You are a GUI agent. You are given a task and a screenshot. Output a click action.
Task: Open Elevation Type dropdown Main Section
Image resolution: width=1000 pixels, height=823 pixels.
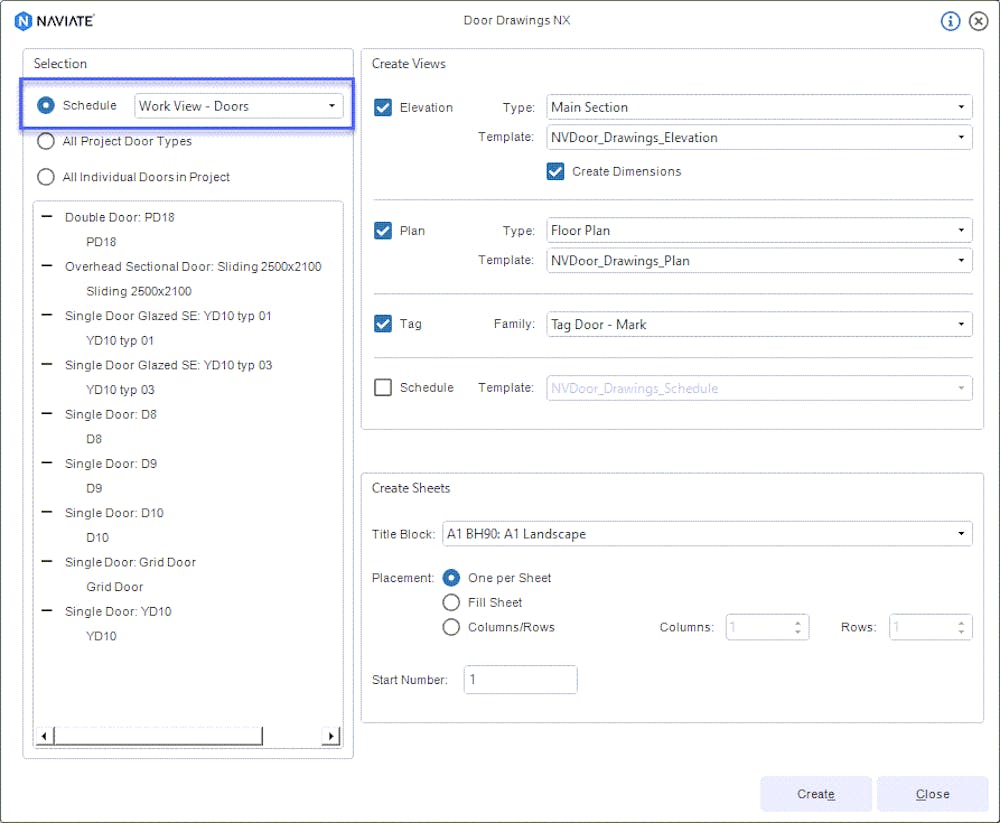pos(759,107)
